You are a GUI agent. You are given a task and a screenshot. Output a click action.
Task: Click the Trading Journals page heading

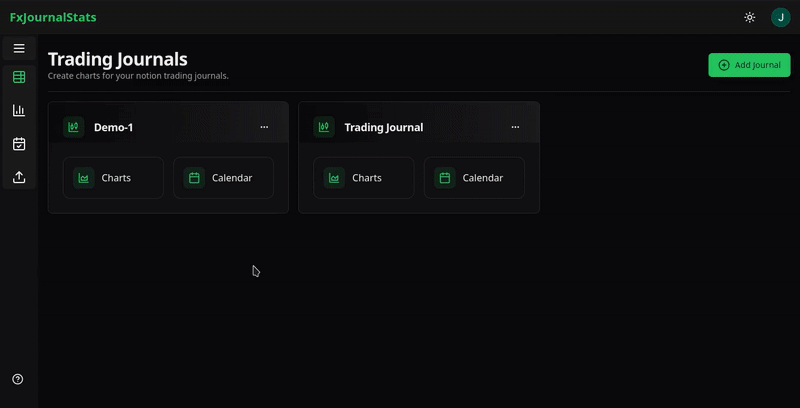pos(118,60)
